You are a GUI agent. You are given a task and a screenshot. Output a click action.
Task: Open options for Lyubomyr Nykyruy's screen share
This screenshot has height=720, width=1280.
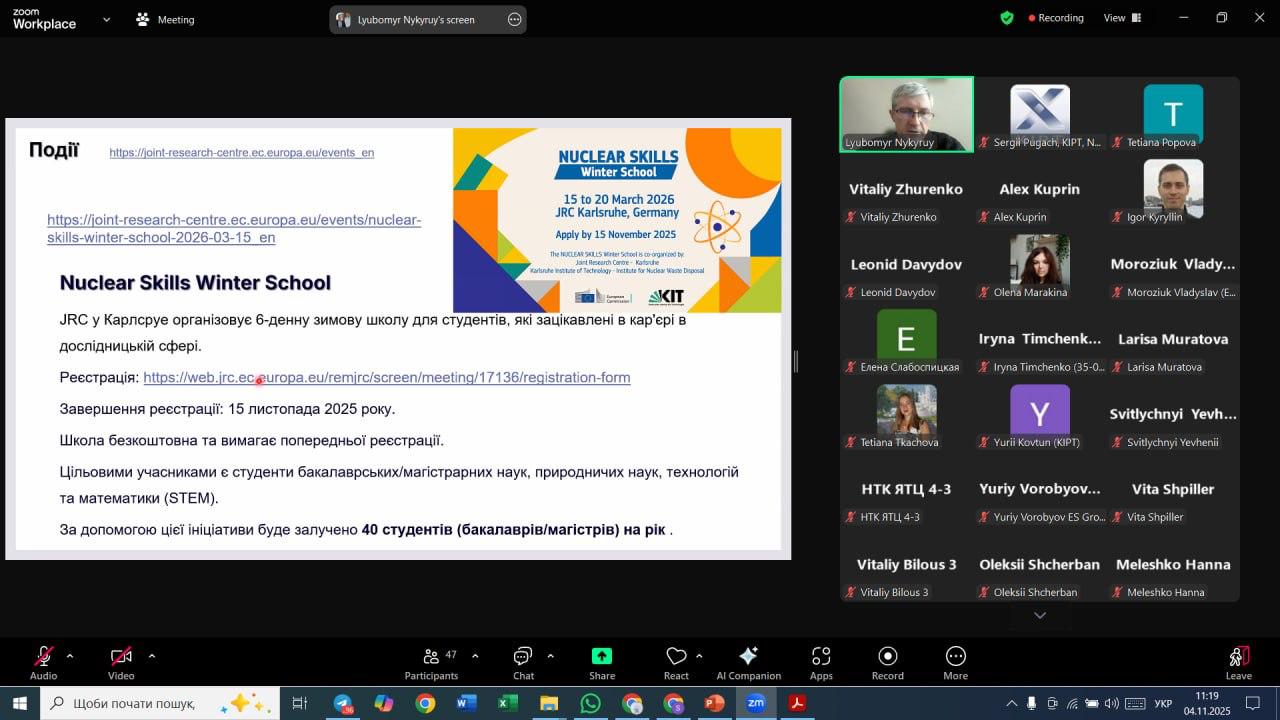(514, 19)
